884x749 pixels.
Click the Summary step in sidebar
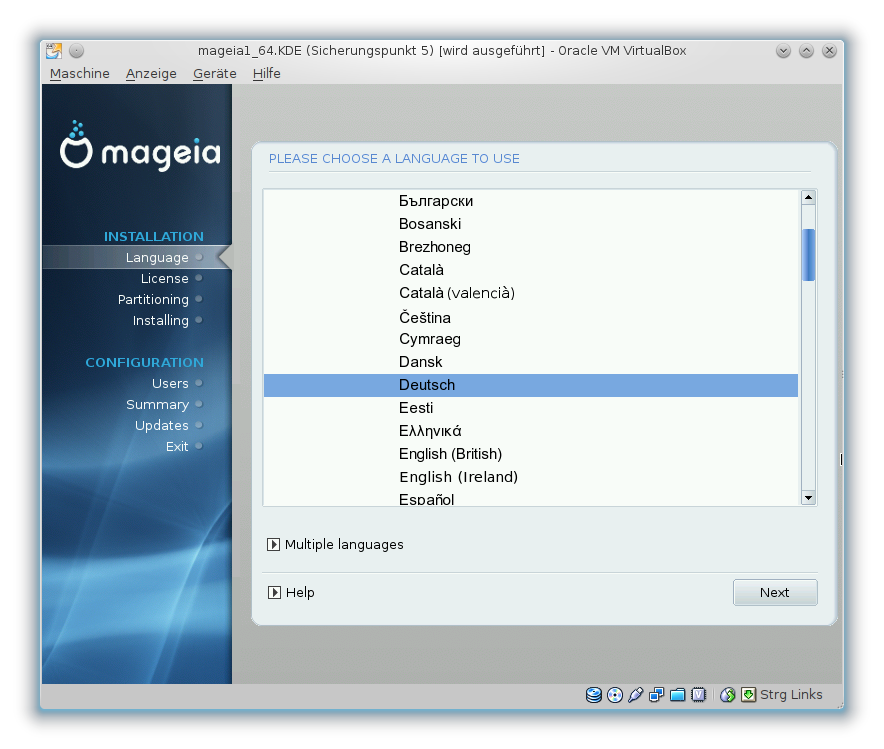158,405
